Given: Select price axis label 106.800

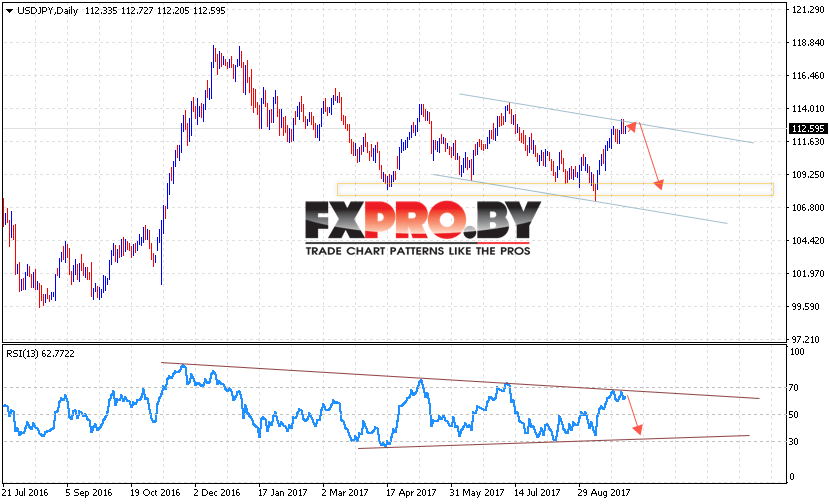Looking at the screenshot, I should [x=808, y=207].
